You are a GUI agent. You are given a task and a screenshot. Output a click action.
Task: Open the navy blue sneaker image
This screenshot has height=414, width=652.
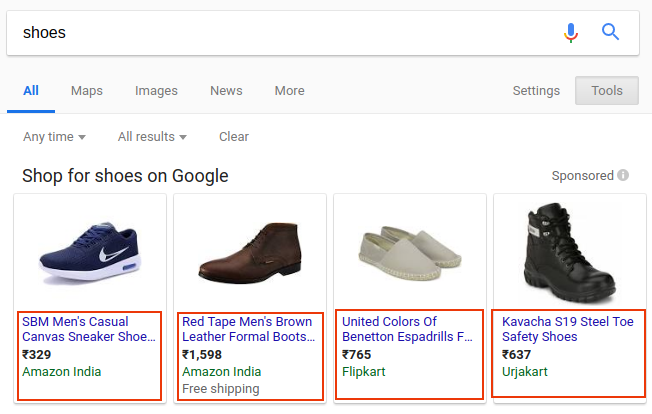click(90, 253)
